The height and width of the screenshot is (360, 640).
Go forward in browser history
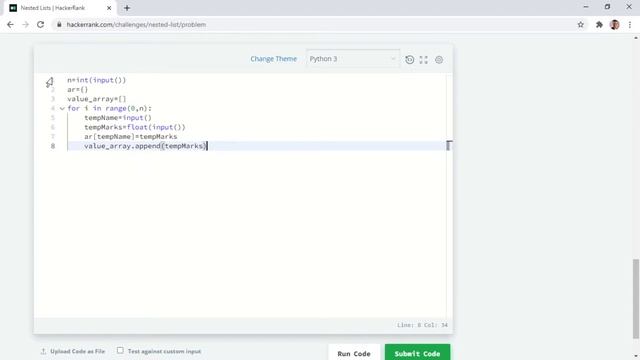coord(25,24)
